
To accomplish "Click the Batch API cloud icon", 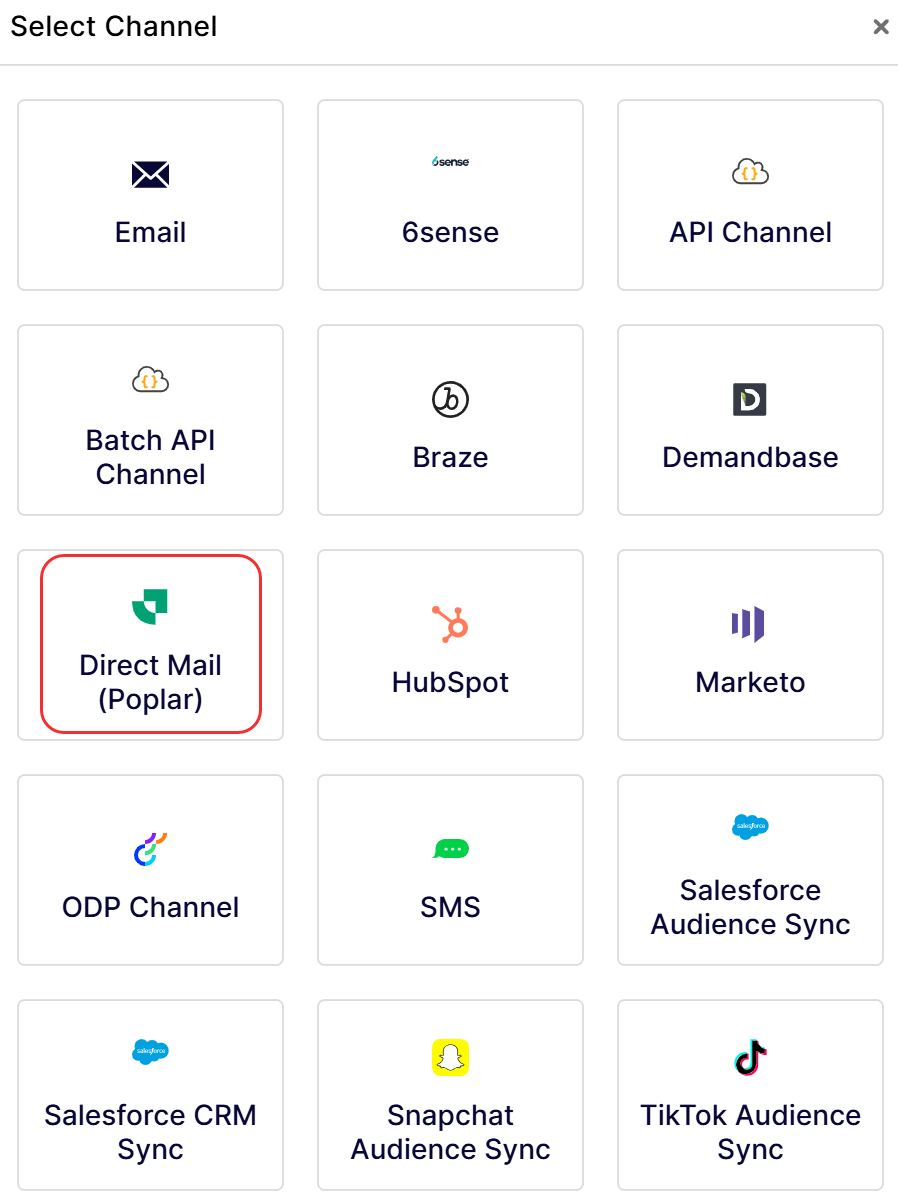I will pos(150,379).
